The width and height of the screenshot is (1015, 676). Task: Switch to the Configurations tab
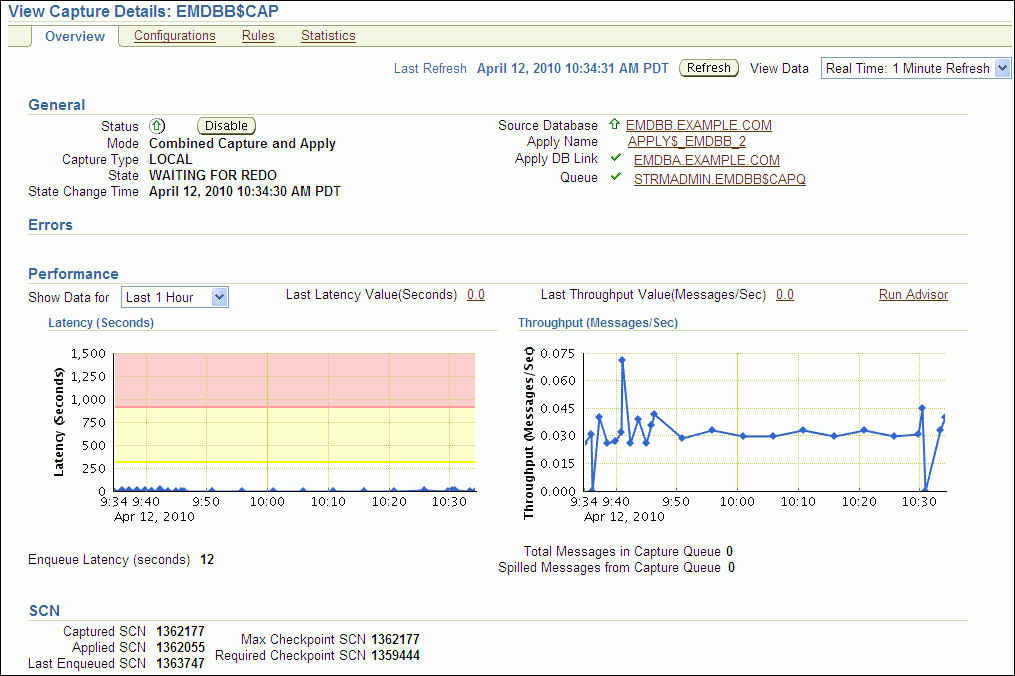174,36
